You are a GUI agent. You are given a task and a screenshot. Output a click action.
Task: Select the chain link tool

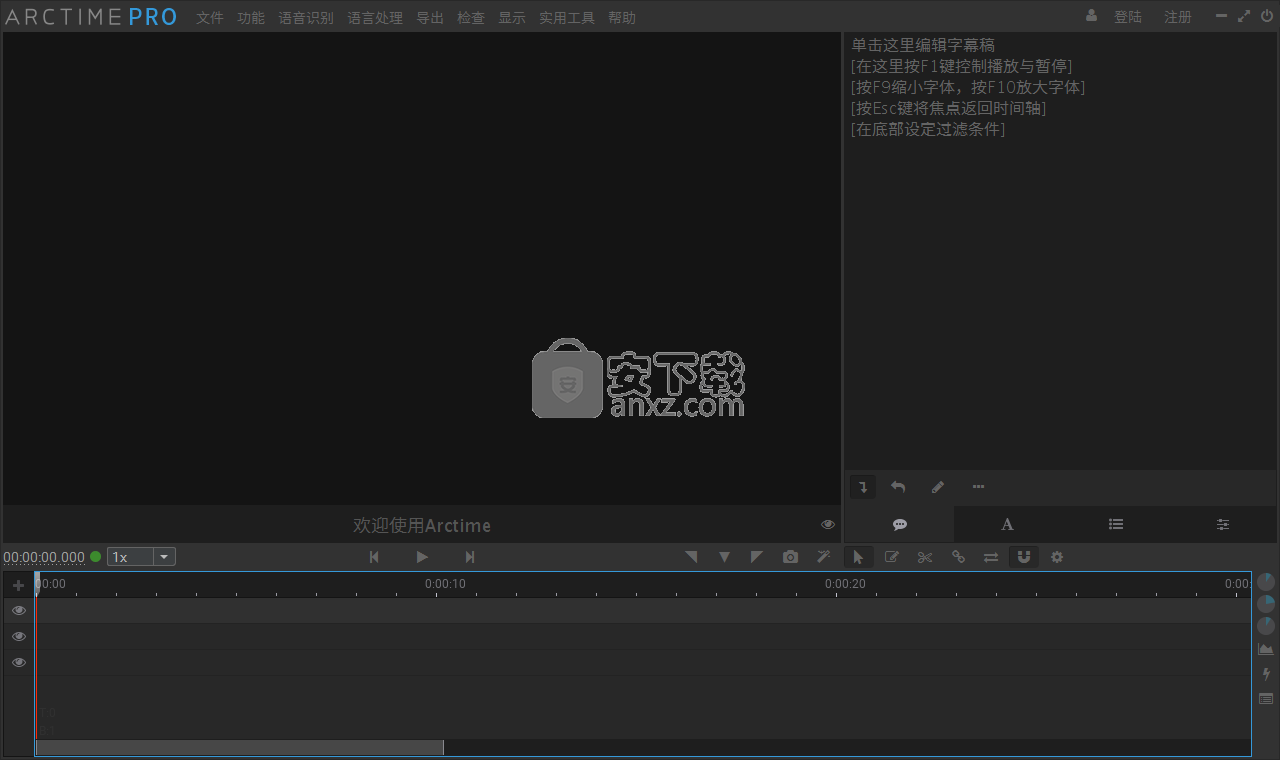pyautogui.click(x=958, y=557)
